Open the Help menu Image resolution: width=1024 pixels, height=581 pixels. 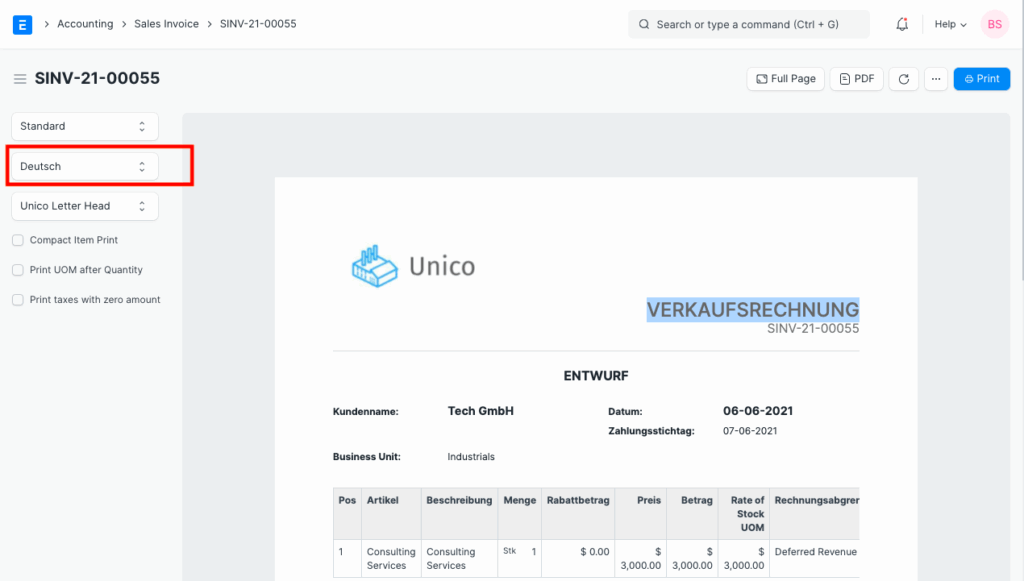point(948,24)
